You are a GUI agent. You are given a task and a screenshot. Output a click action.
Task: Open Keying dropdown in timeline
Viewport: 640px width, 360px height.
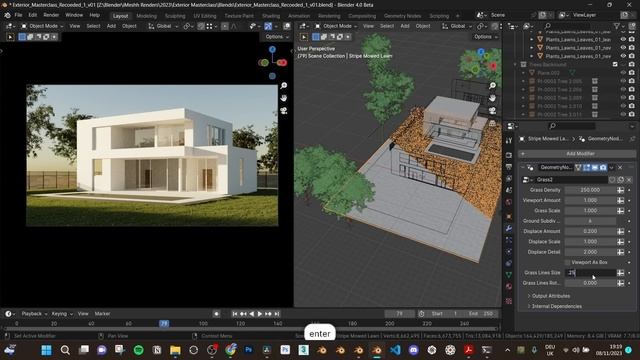tap(62, 314)
